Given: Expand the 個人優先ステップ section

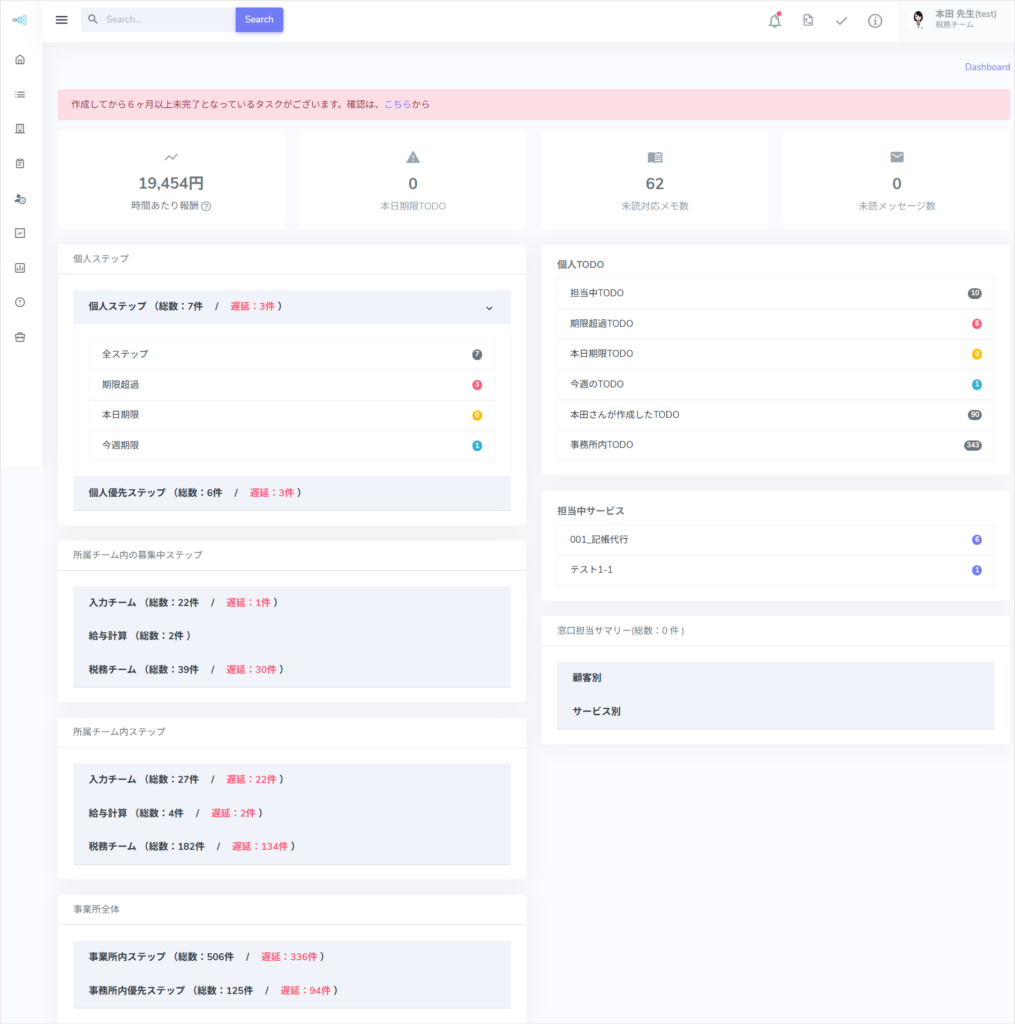Looking at the screenshot, I should (x=292, y=493).
